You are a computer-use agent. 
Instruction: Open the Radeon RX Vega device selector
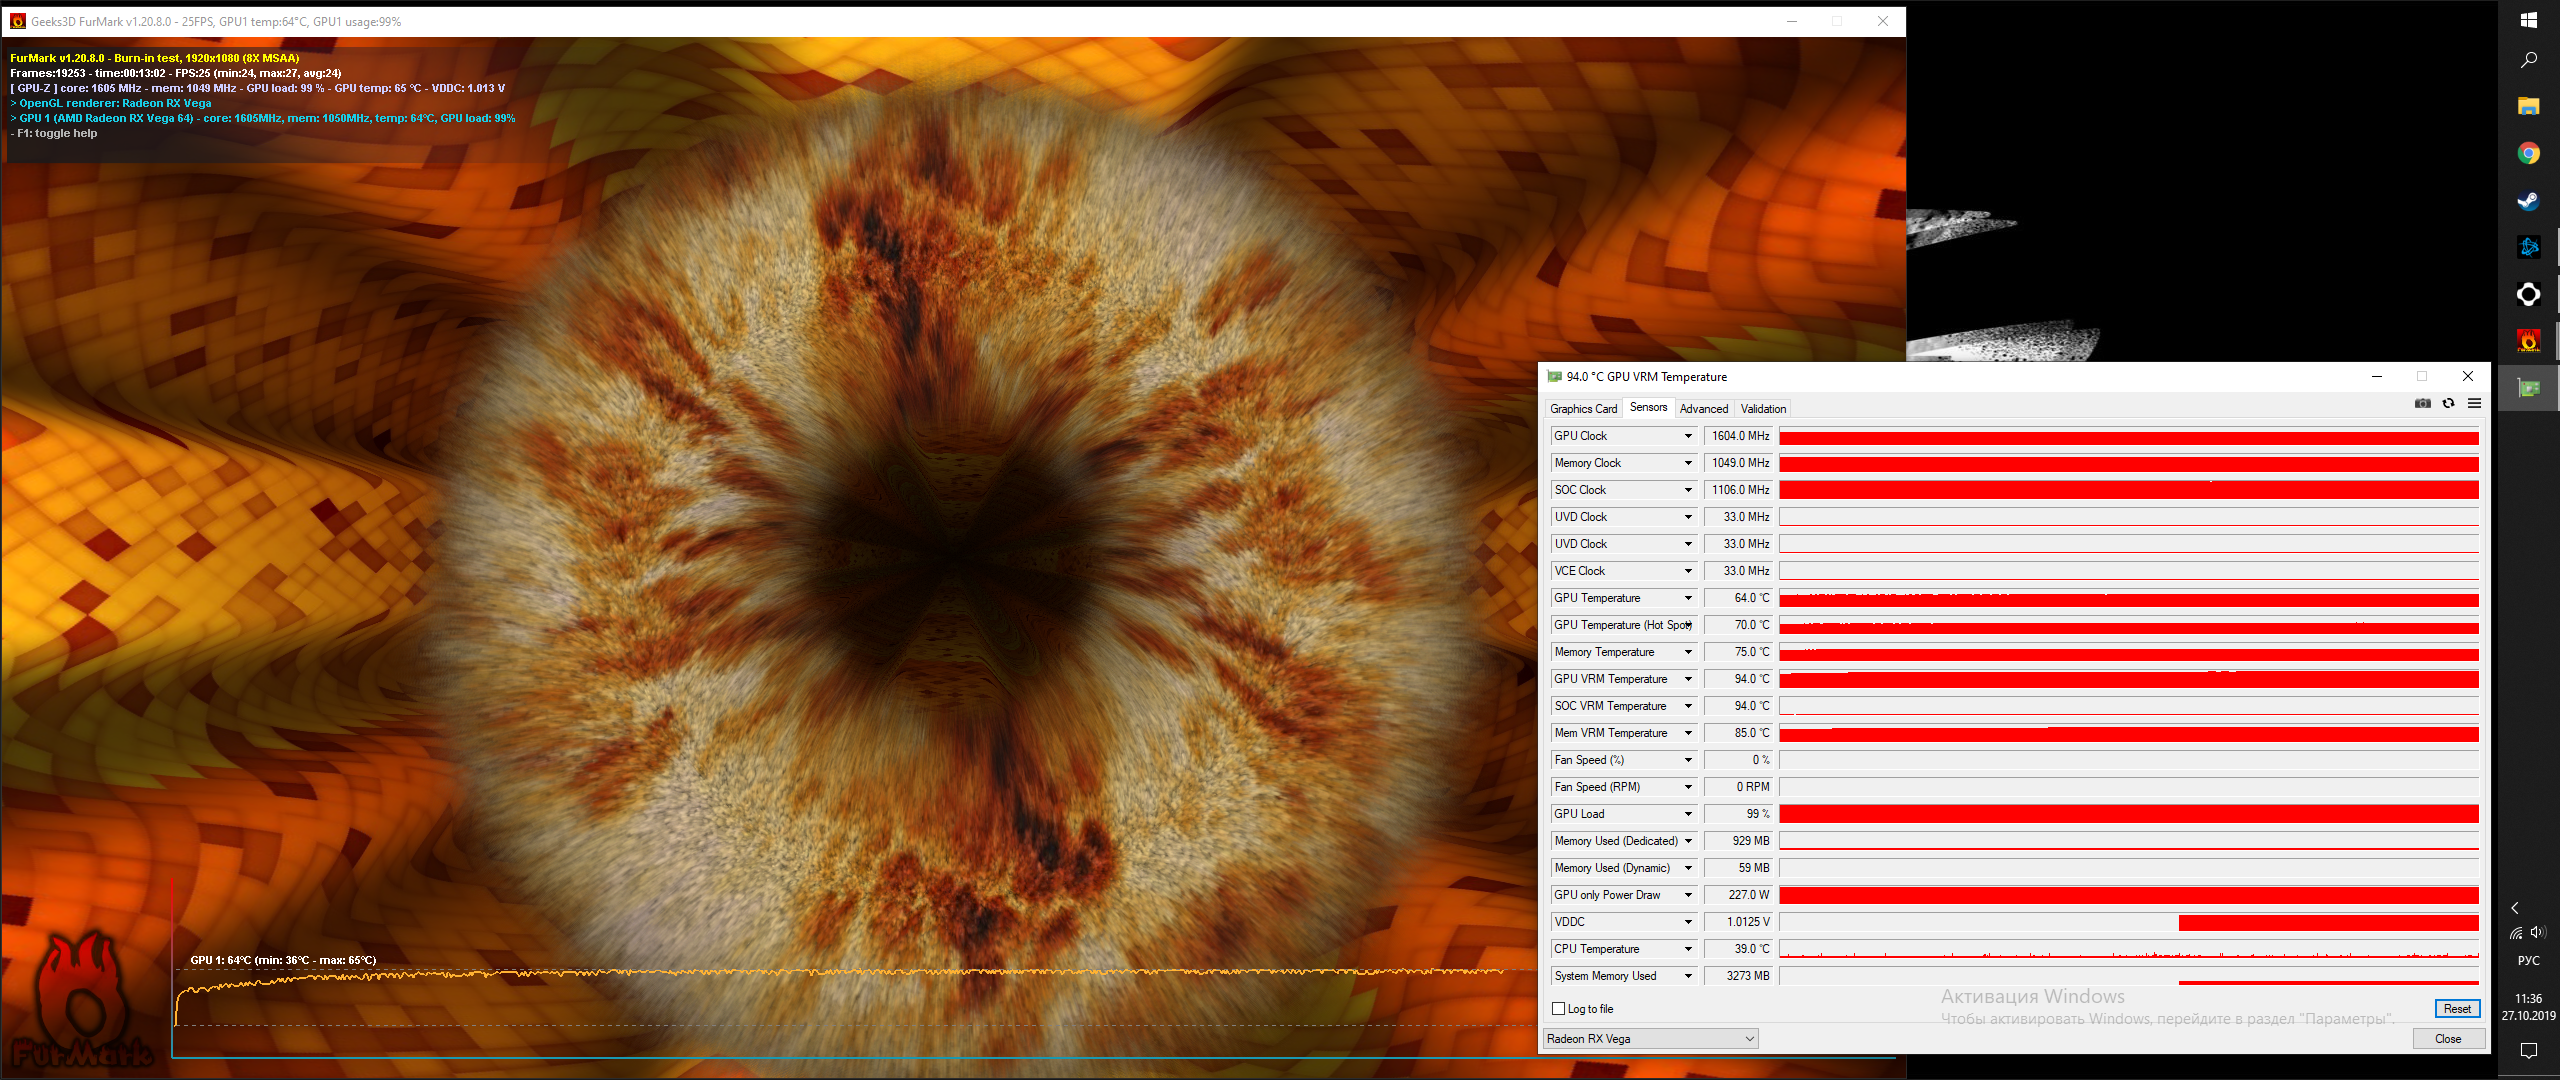click(x=1650, y=1039)
